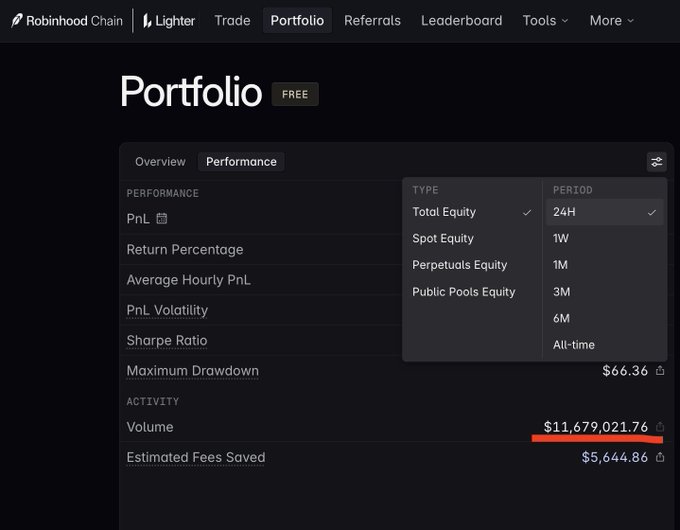Click the Lighter logo icon
The image size is (680, 530).
[147, 20]
